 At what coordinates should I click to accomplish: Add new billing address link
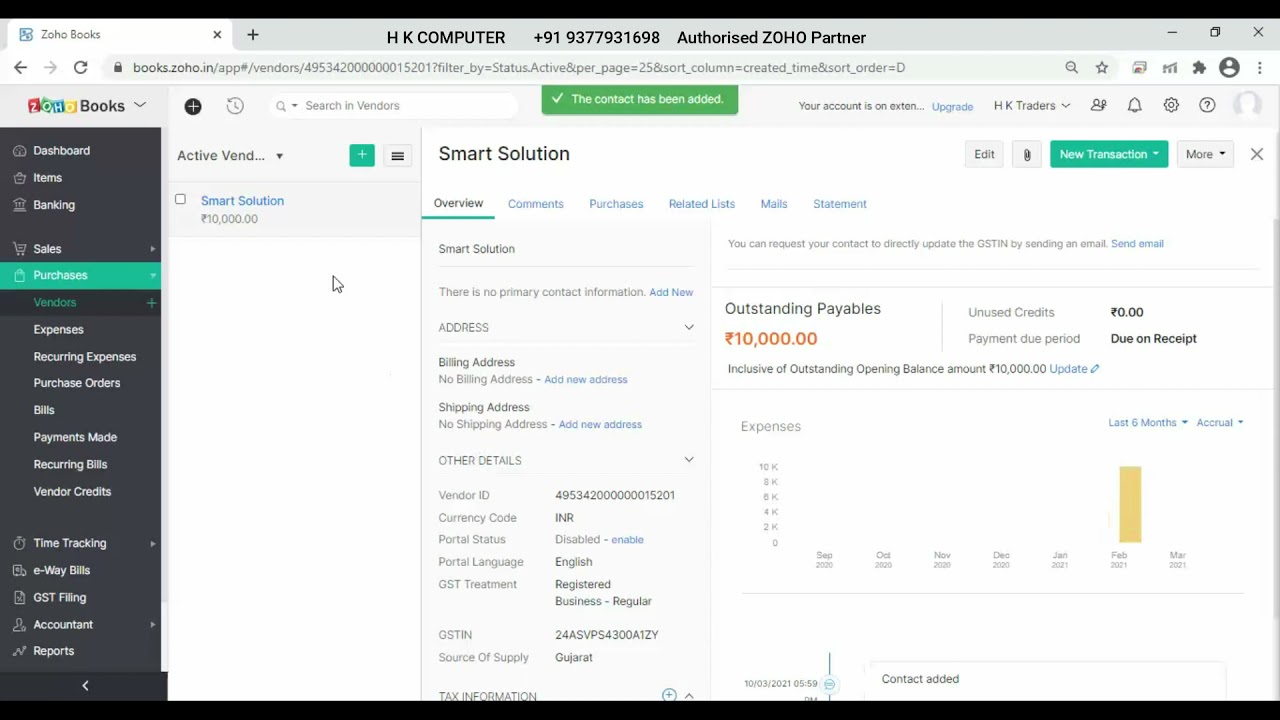(586, 380)
